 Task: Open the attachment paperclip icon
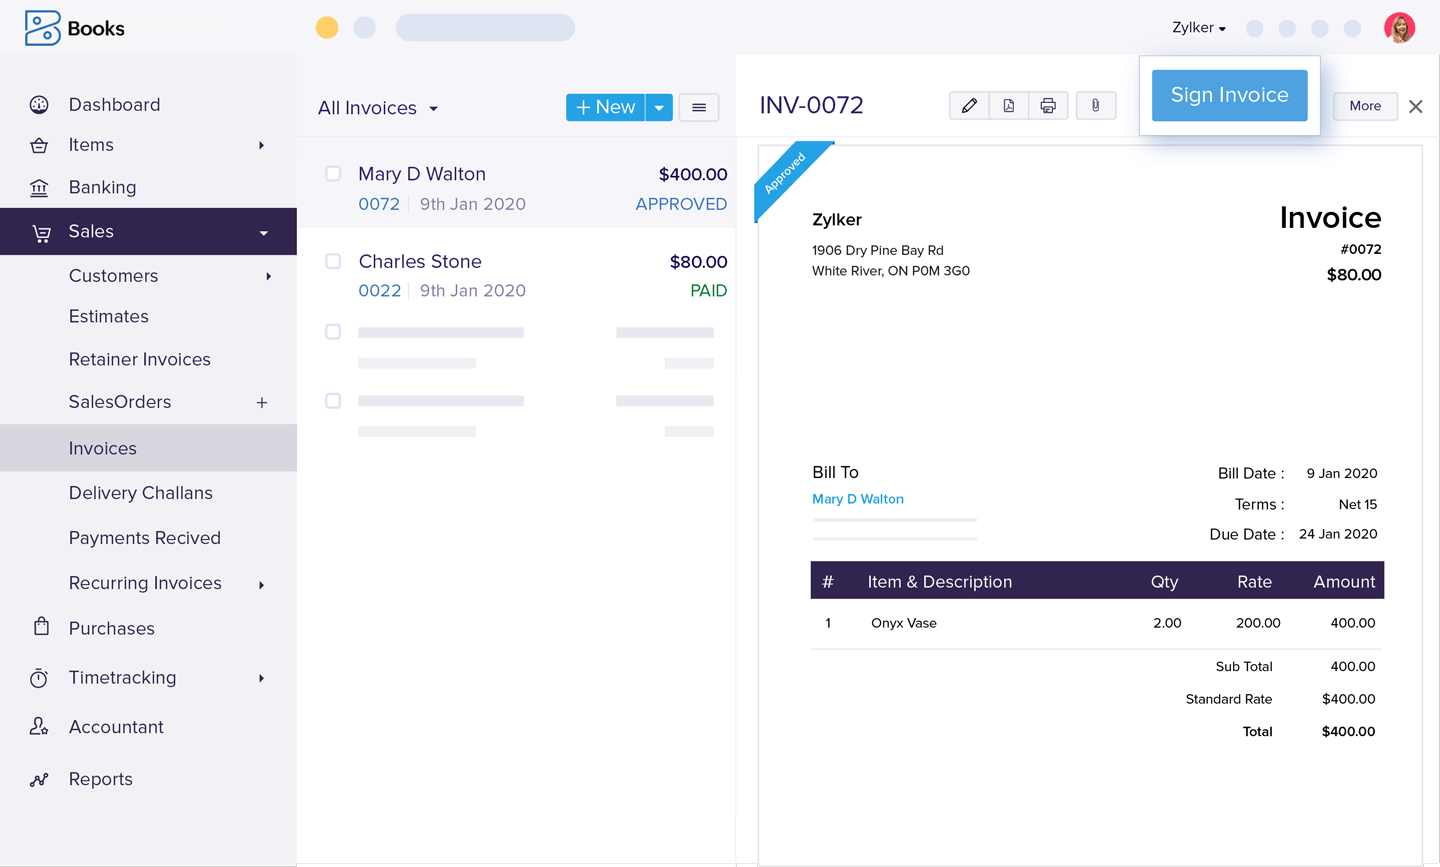[1096, 104]
